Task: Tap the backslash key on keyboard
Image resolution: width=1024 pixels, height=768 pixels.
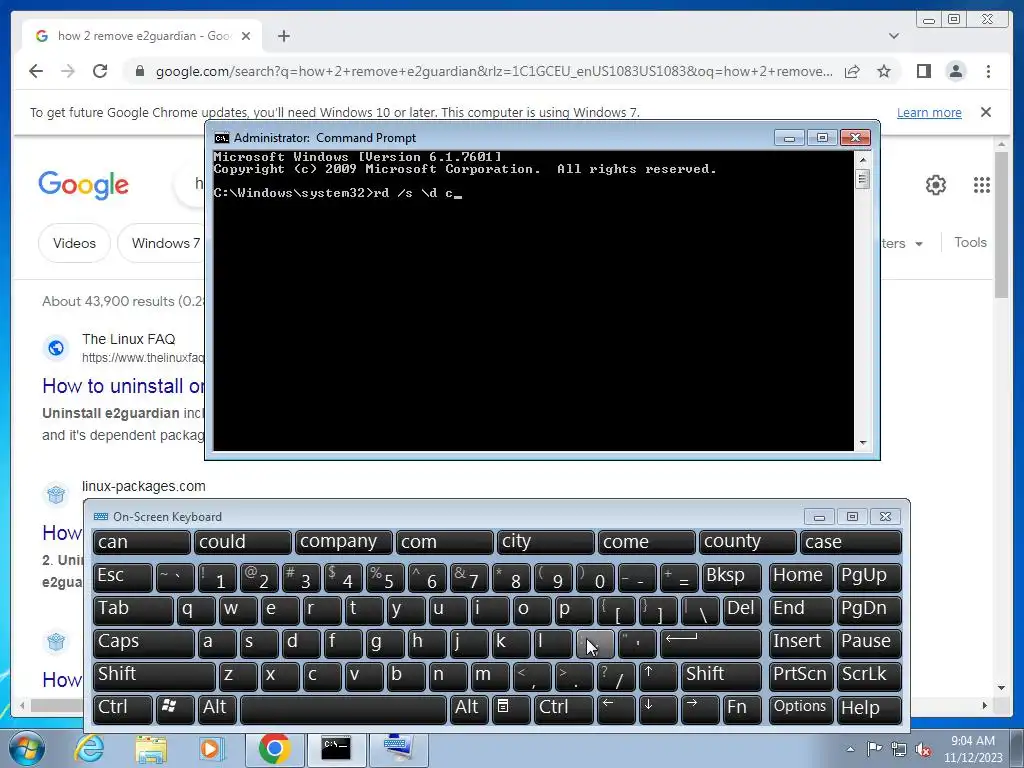Action: pyautogui.click(x=700, y=611)
